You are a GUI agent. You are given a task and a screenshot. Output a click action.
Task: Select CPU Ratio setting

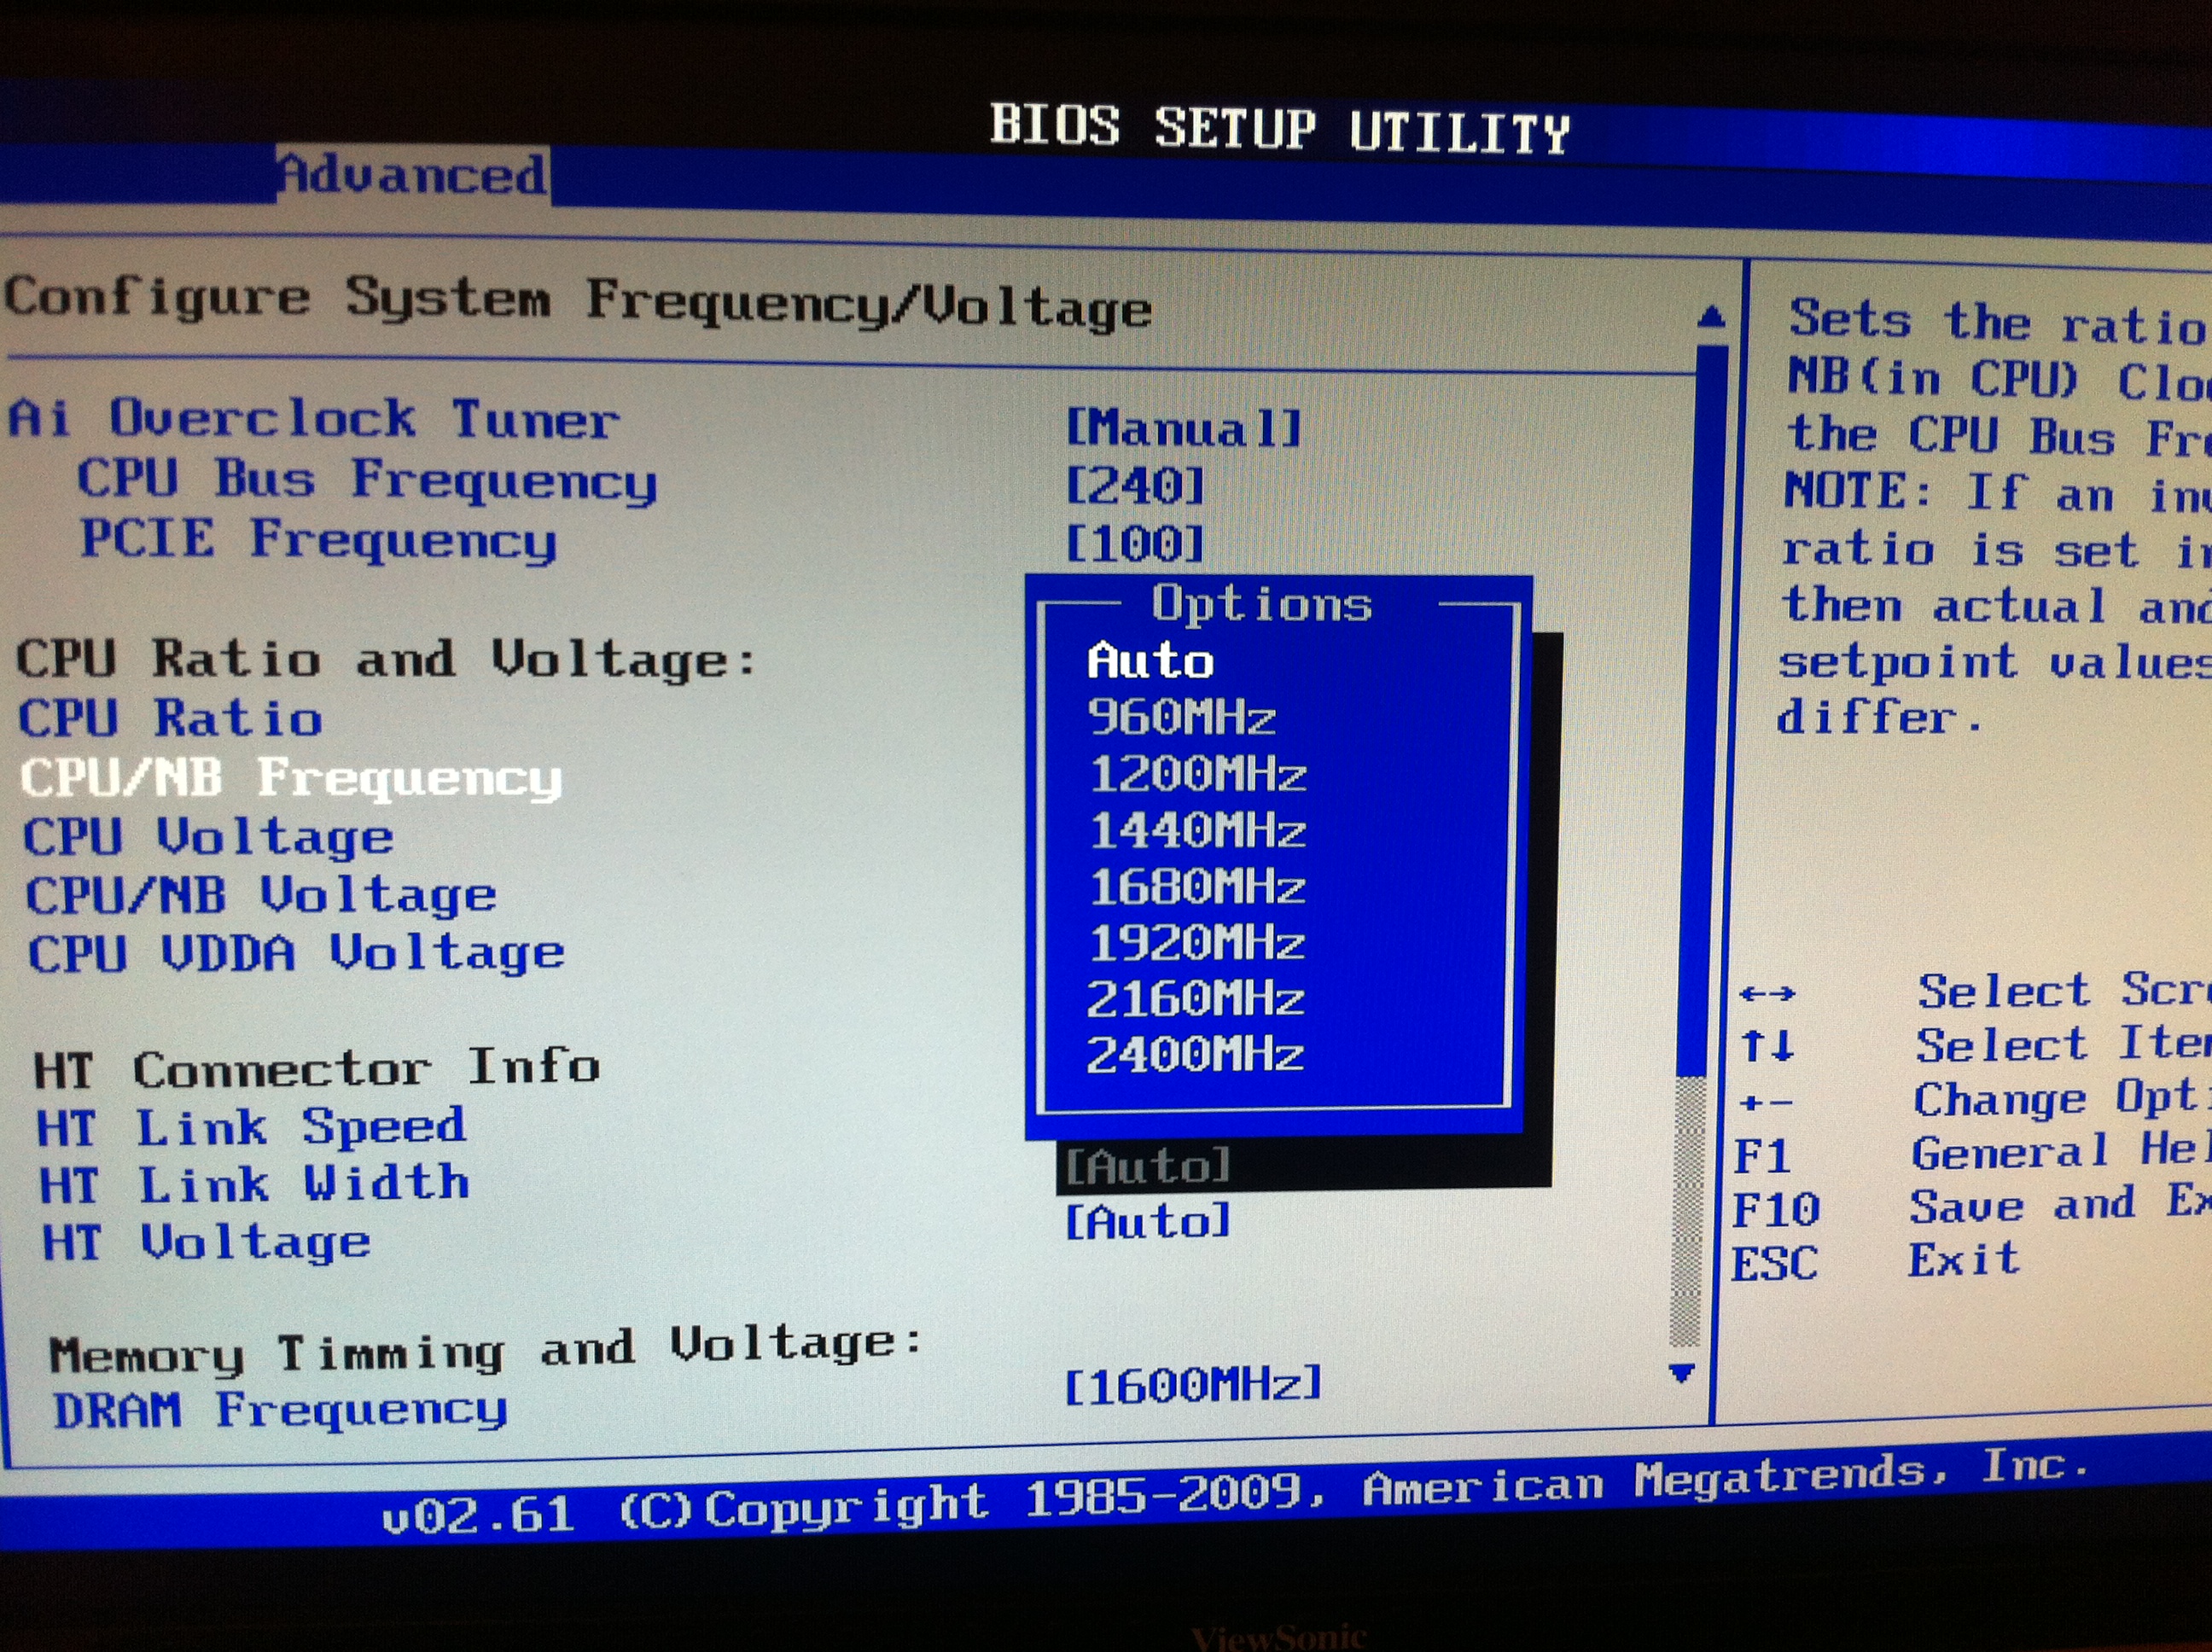[170, 718]
